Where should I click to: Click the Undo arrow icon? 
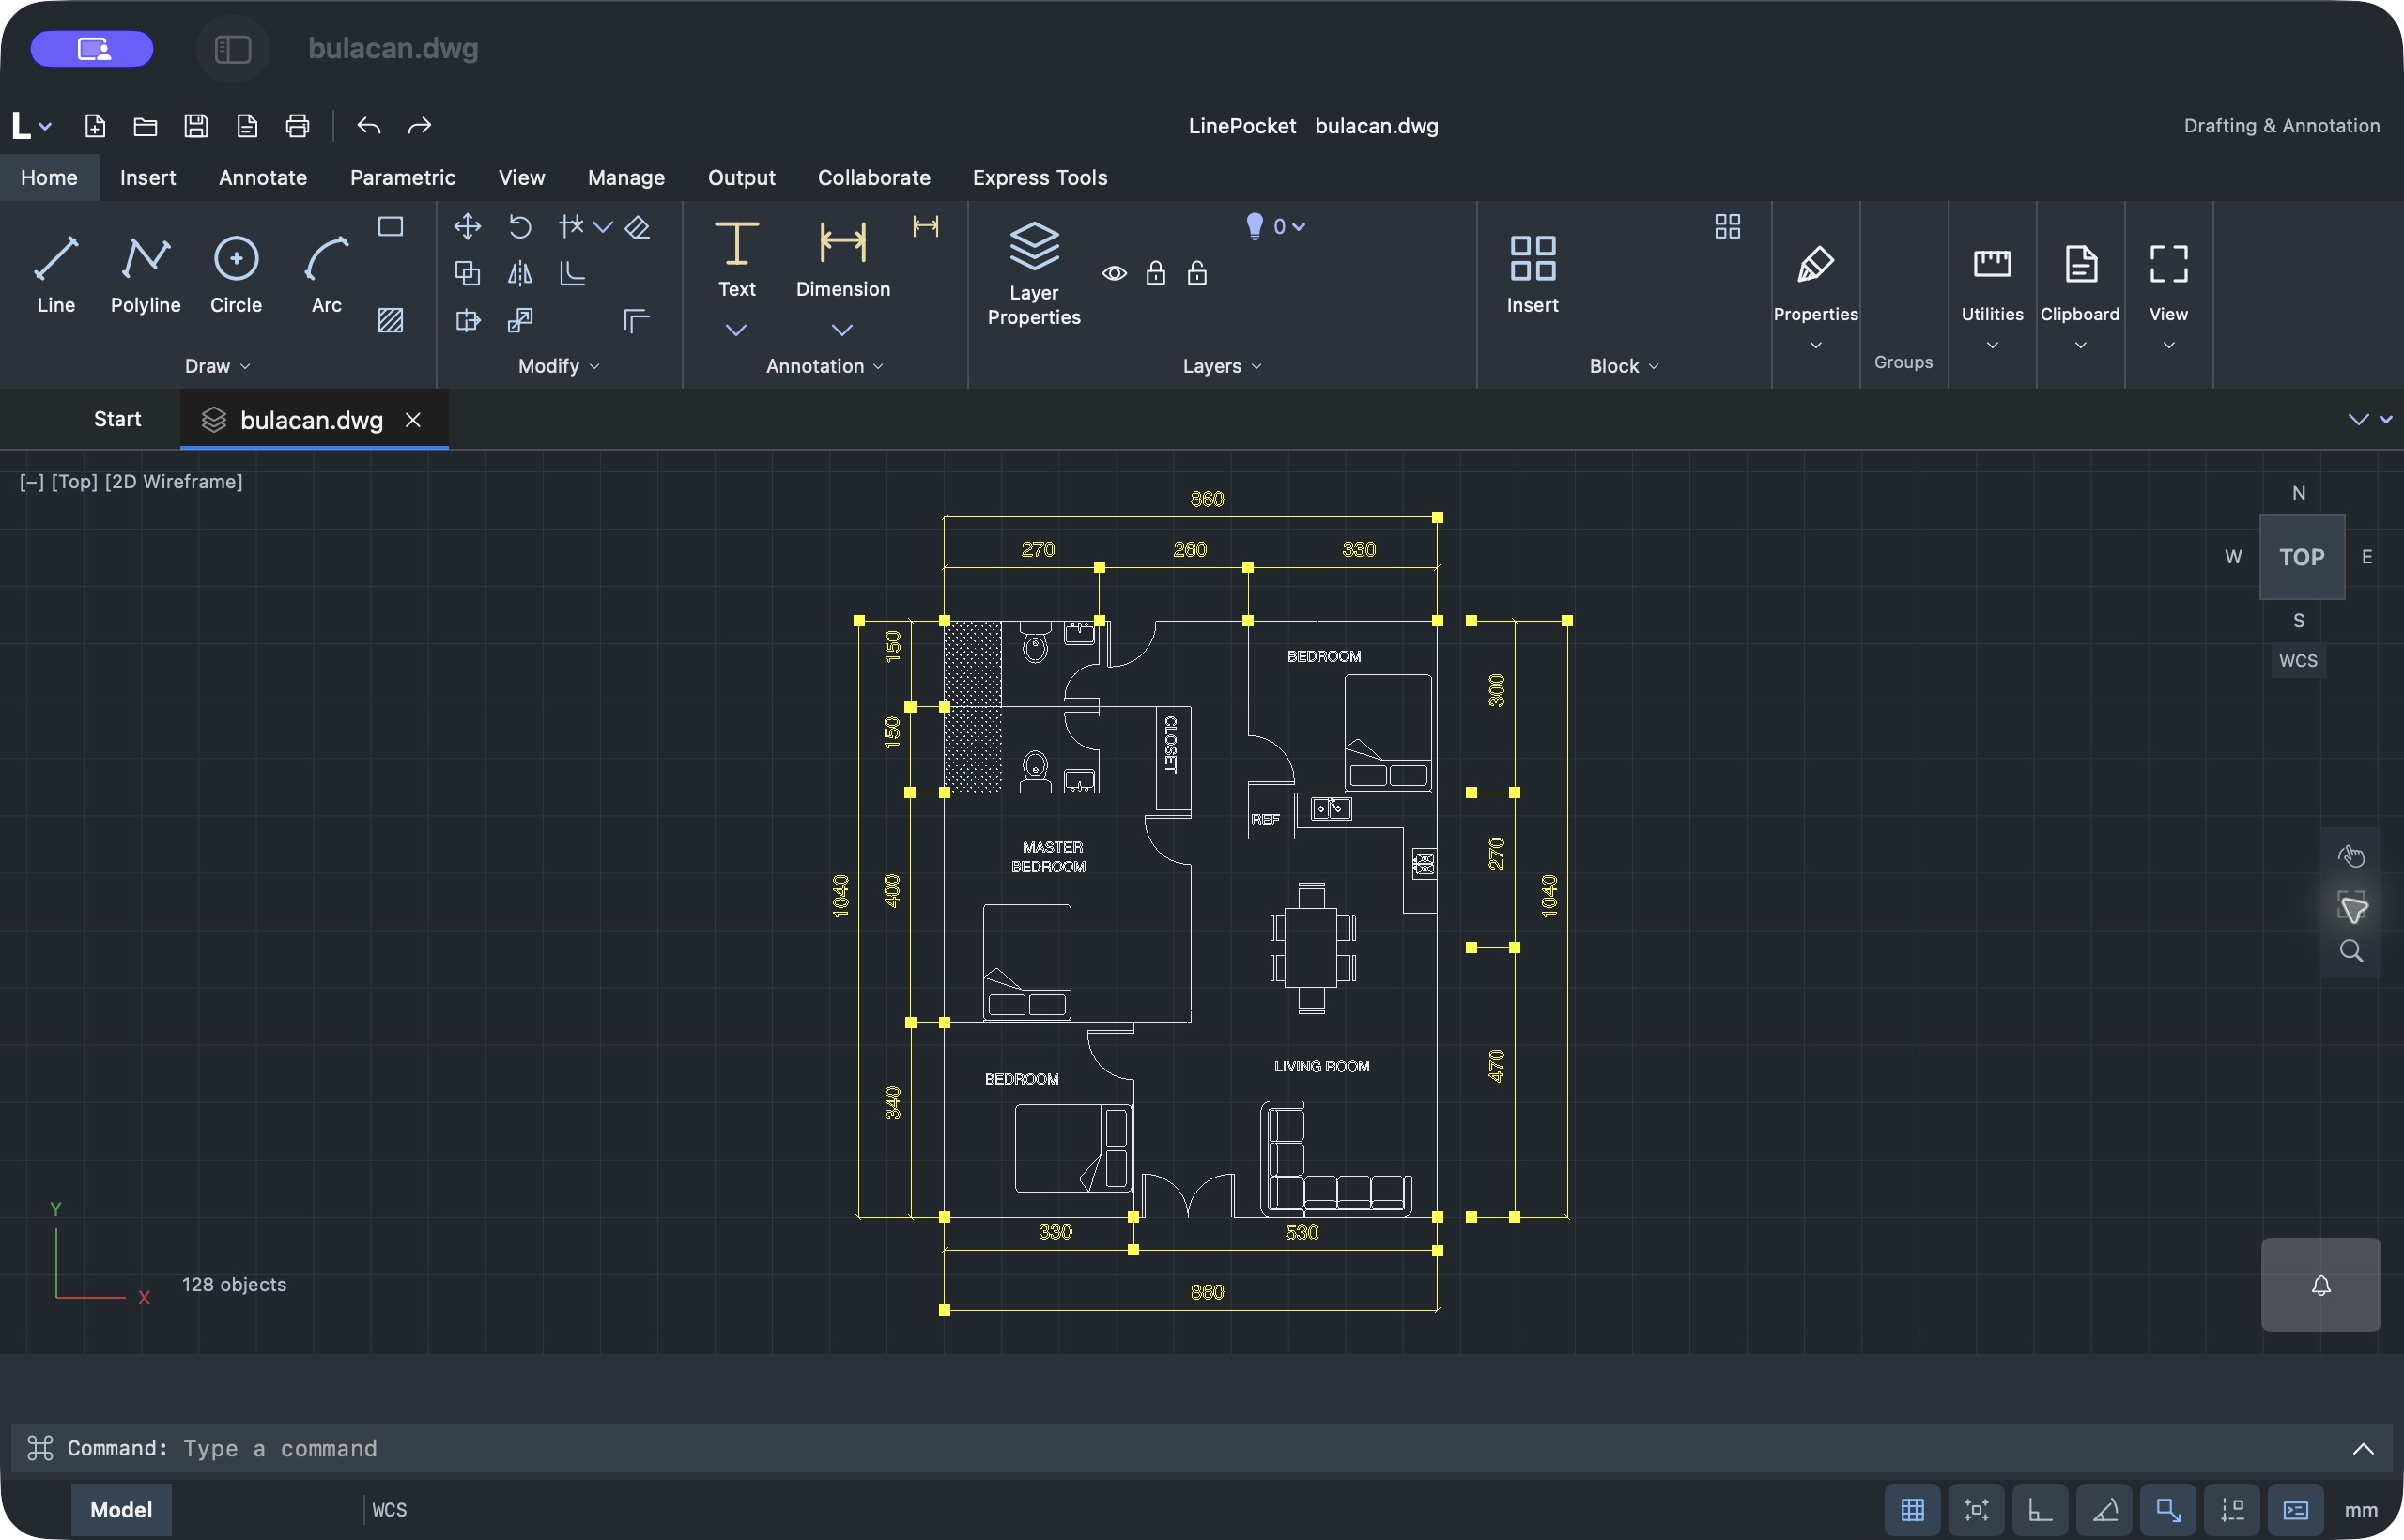(369, 126)
